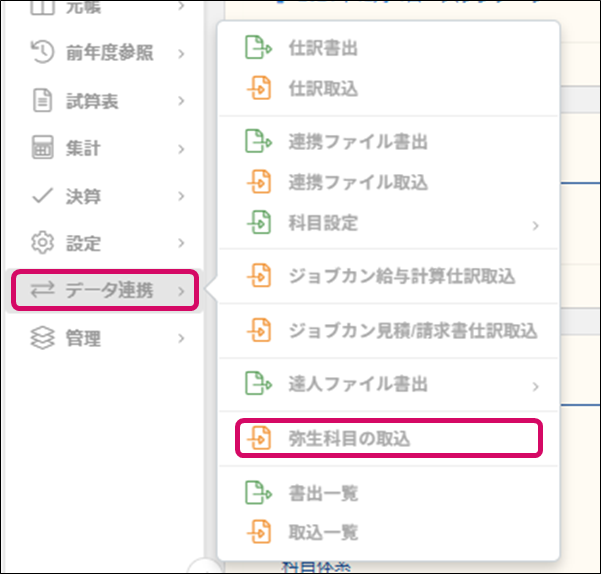Click the 連携ファイル書出 file icon
Screen dimensions: 601x574
coord(259,142)
